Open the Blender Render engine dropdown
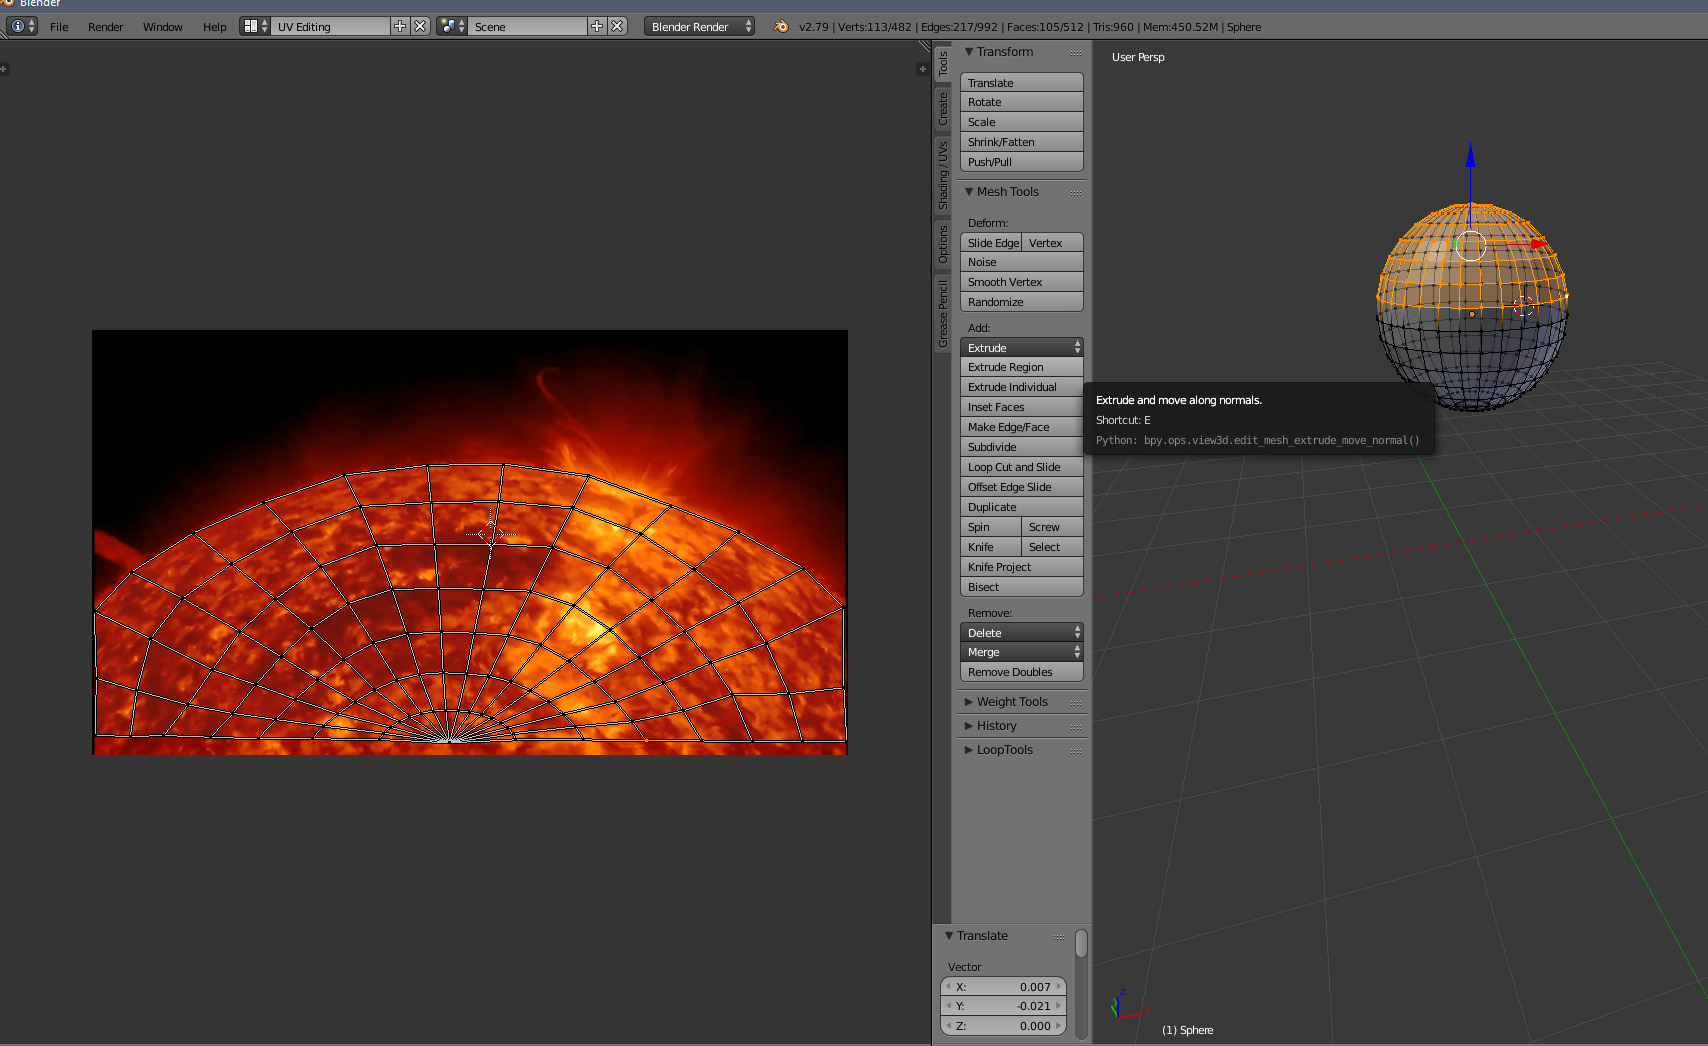The width and height of the screenshot is (1708, 1046). [700, 27]
